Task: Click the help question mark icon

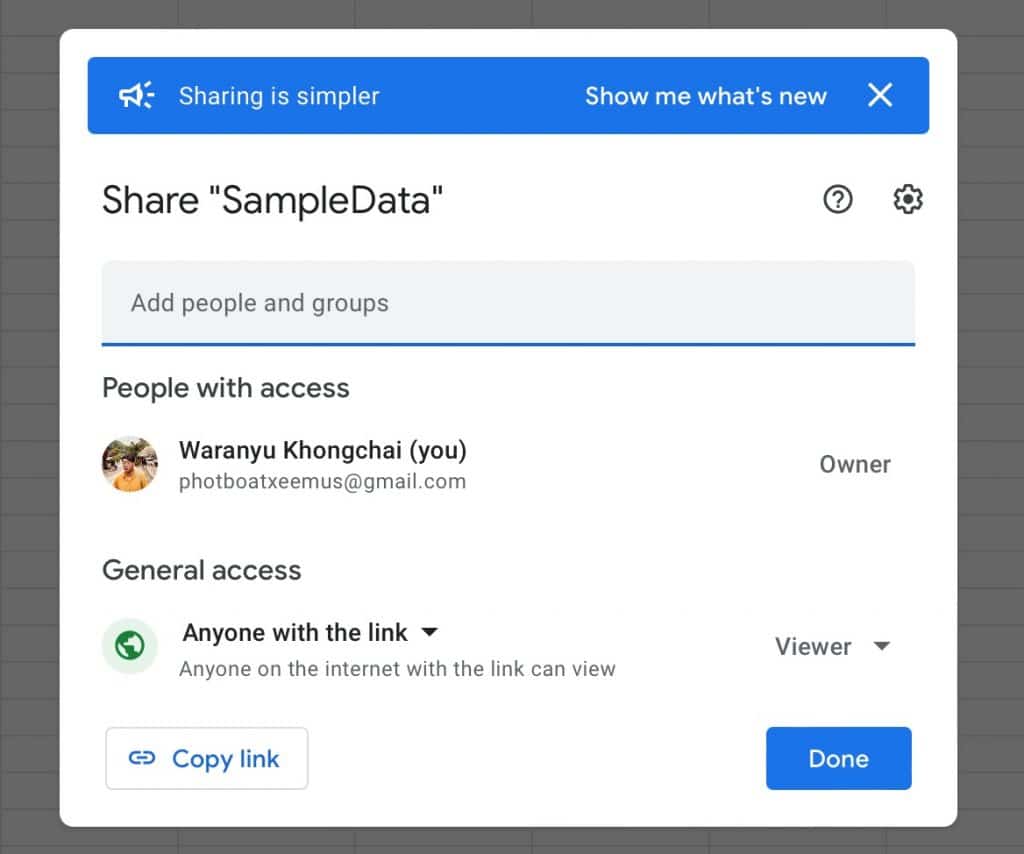Action: (x=837, y=200)
